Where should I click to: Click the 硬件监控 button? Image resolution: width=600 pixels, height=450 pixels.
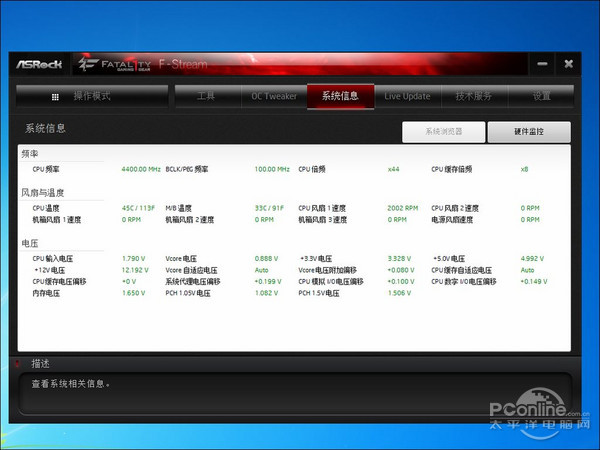[x=529, y=132]
